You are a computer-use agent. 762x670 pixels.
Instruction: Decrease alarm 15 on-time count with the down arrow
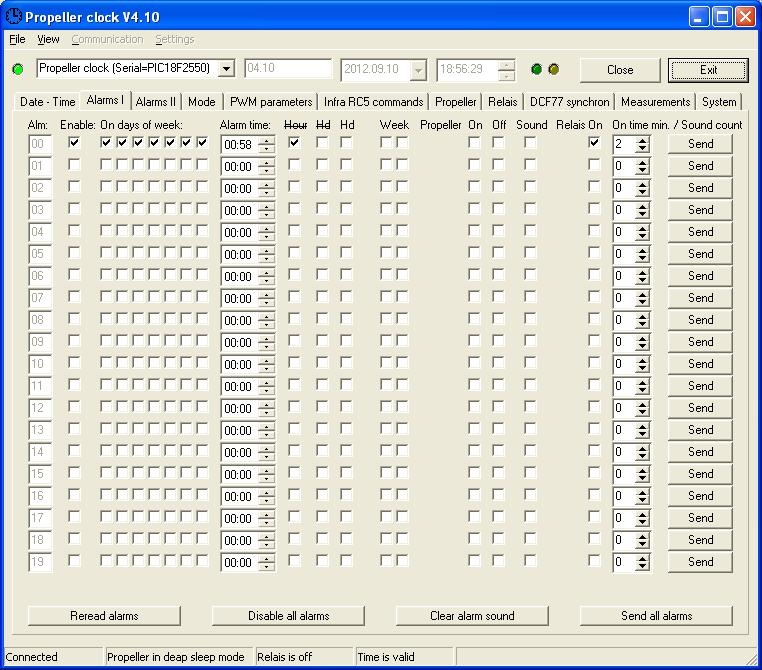point(642,478)
